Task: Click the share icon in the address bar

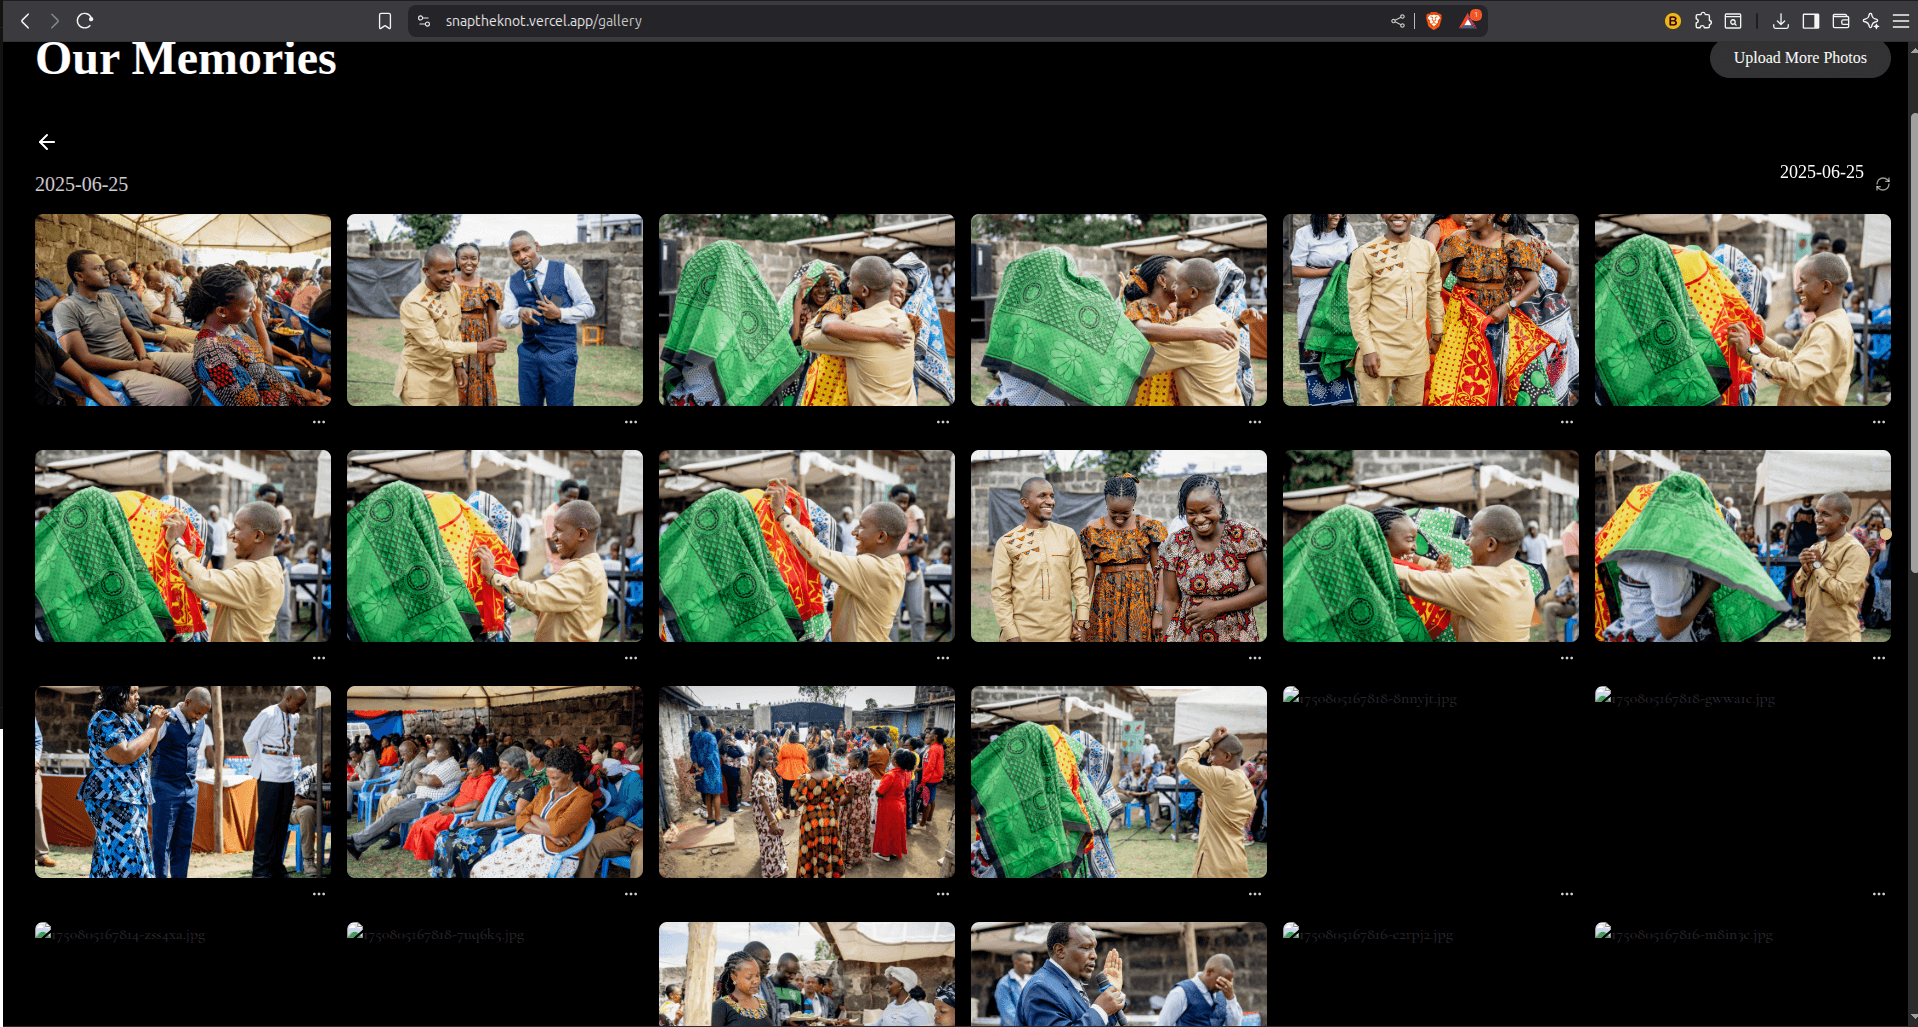Action: click(1397, 21)
